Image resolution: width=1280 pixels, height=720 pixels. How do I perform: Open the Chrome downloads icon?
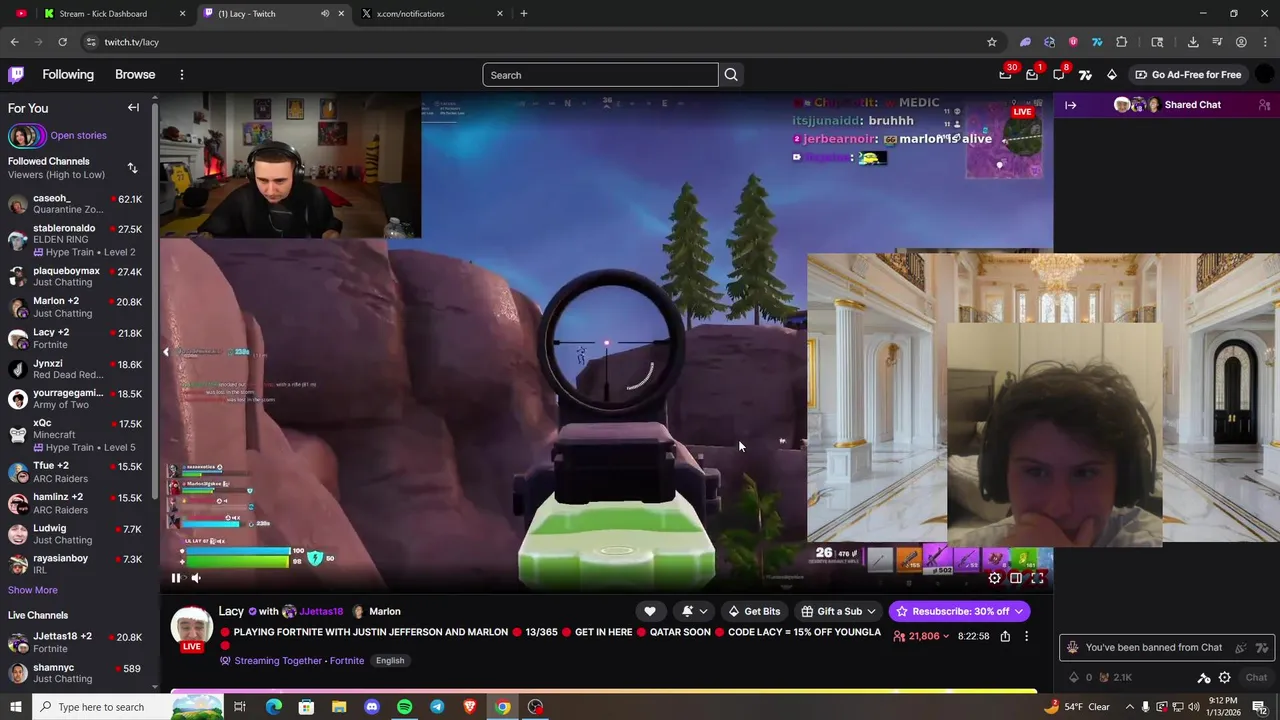coord(1193,42)
